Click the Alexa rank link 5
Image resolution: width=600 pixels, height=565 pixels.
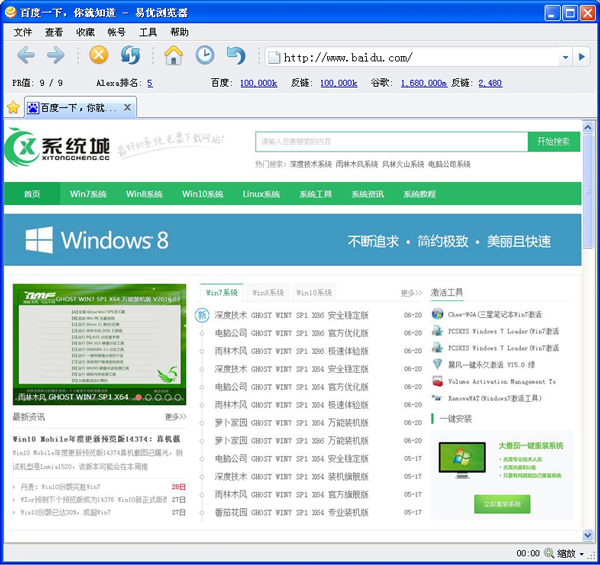pyautogui.click(x=150, y=83)
